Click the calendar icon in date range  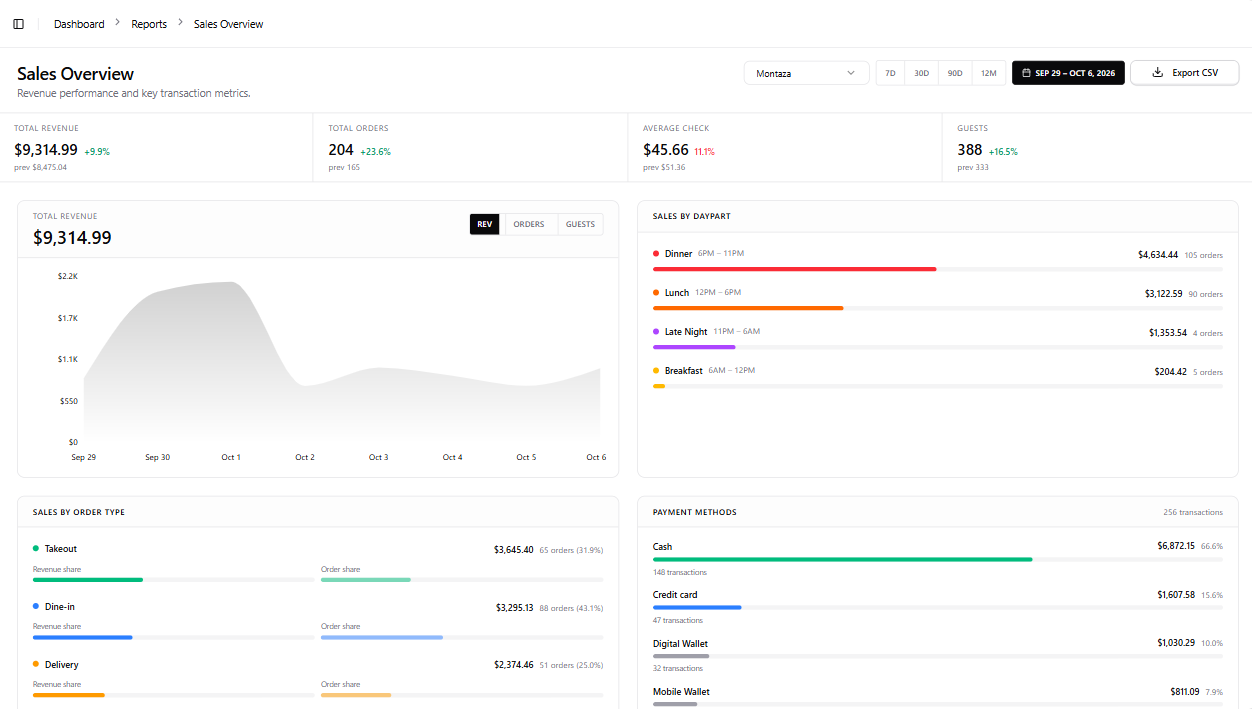pos(1026,73)
